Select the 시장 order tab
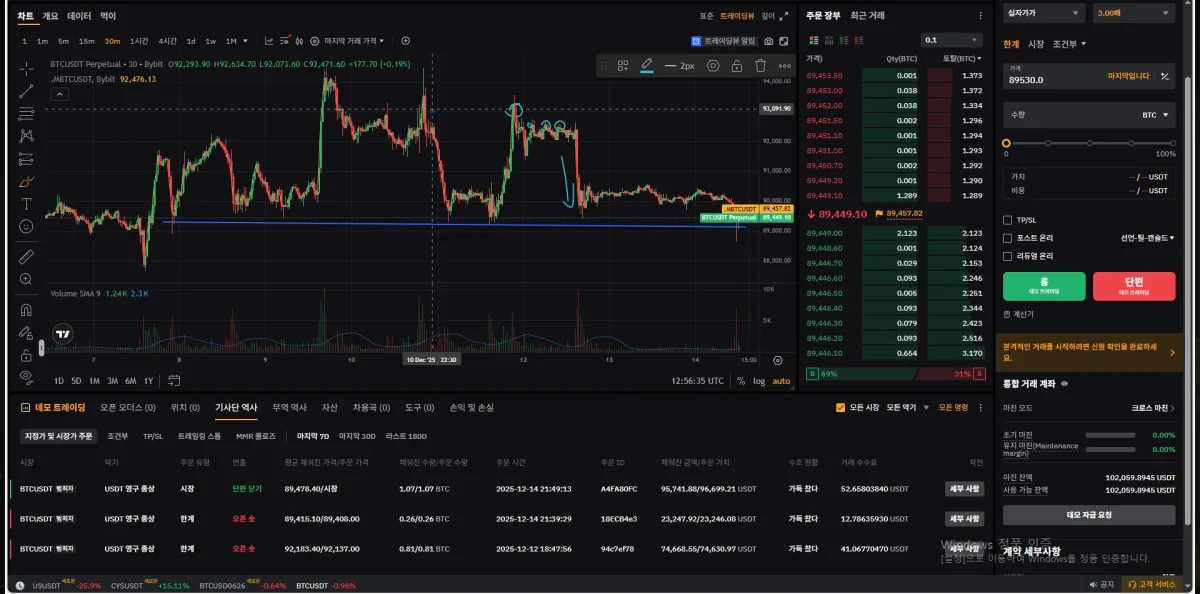The height and width of the screenshot is (594, 1200). click(x=1036, y=44)
